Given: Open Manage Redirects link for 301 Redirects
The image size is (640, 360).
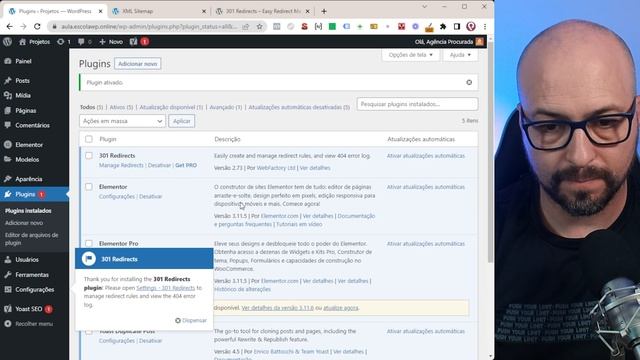Looking at the screenshot, I should pos(121,165).
